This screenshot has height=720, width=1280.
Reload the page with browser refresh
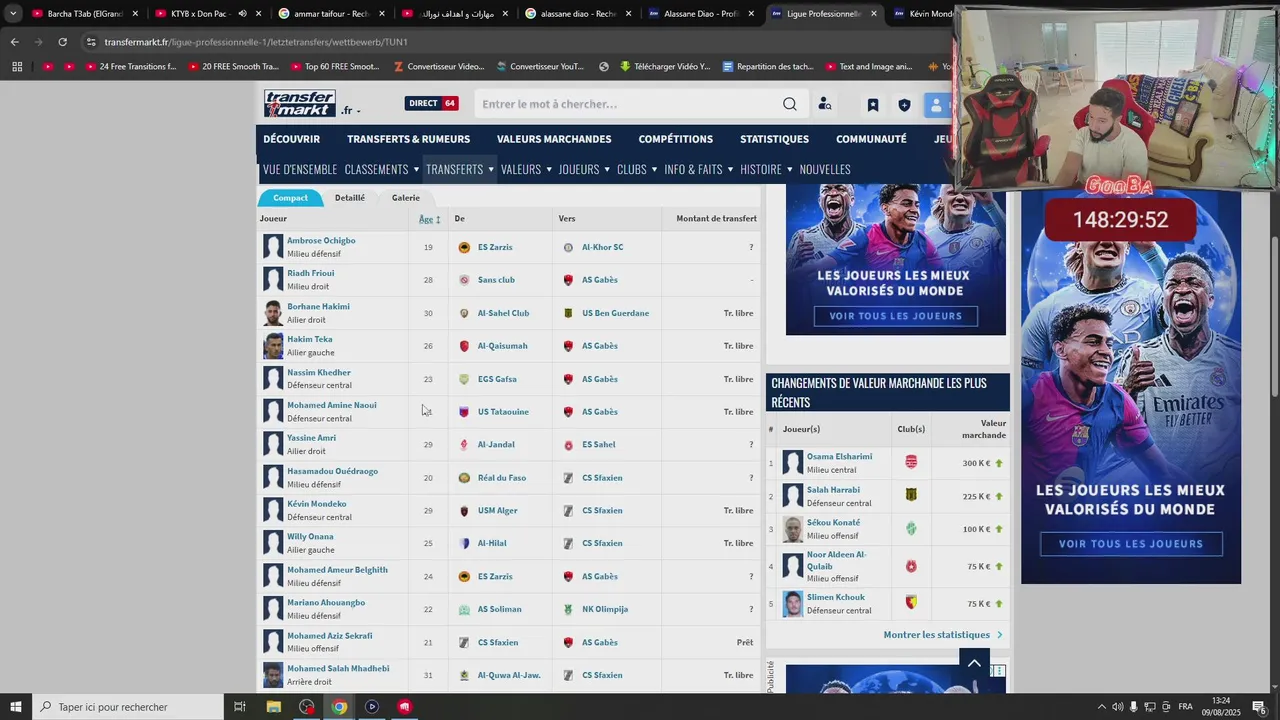click(62, 42)
